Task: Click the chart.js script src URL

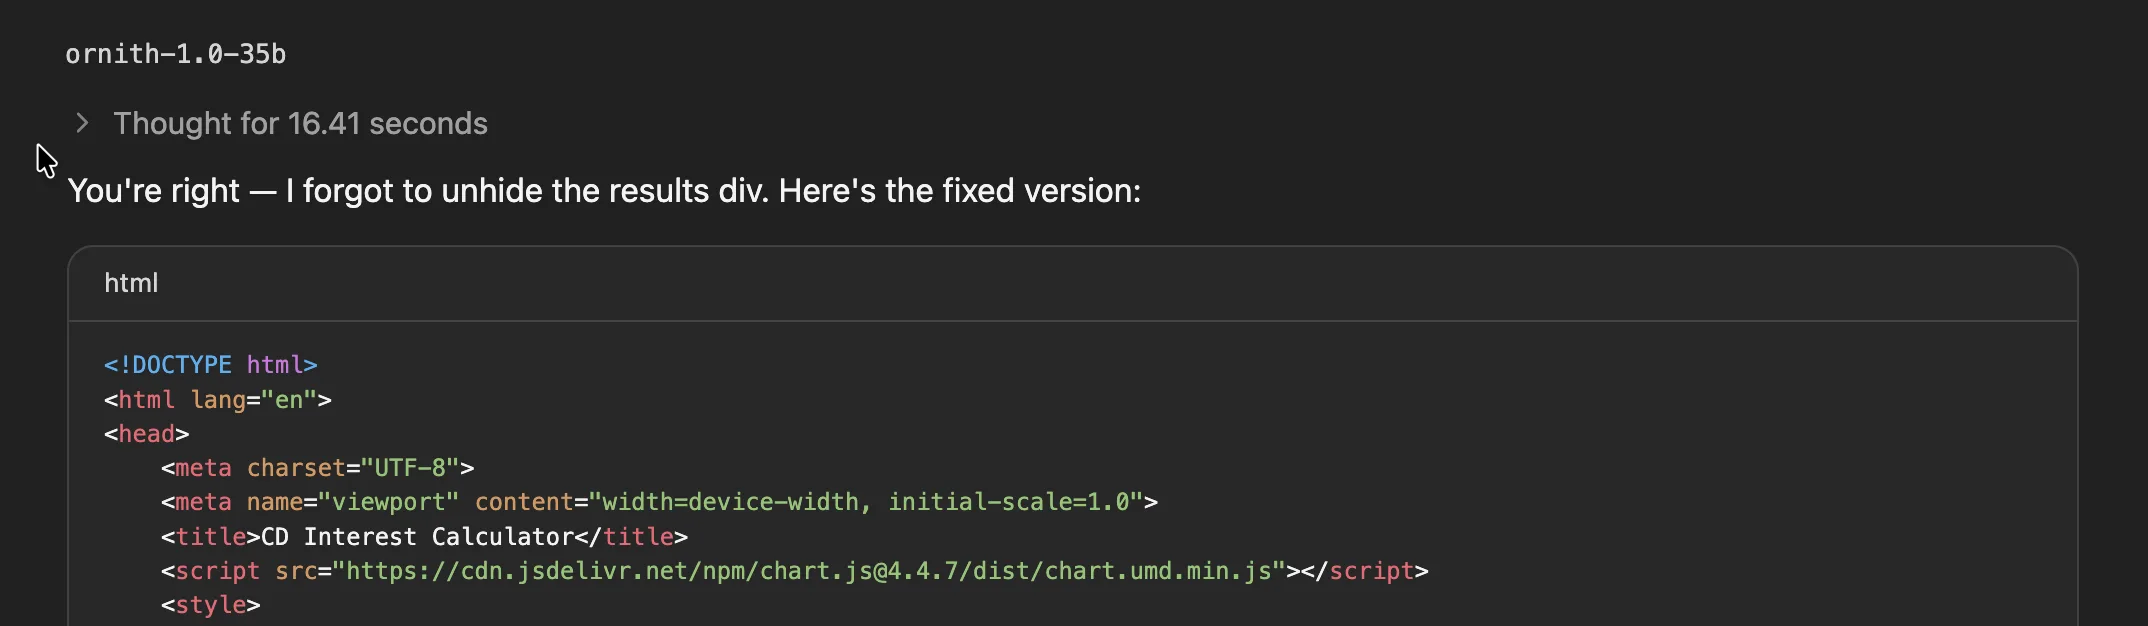Action: pos(808,571)
